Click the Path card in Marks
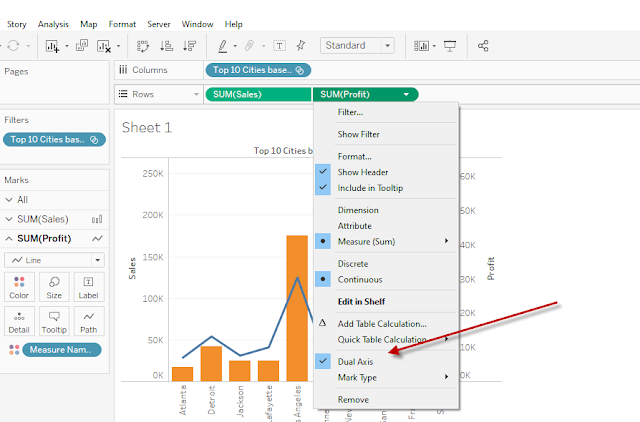Viewport: 640px width, 422px height. (x=89, y=322)
